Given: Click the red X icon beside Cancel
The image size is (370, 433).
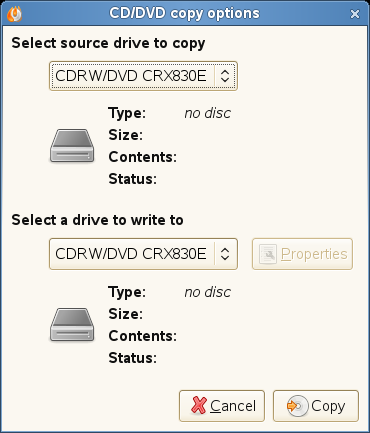Looking at the screenshot, I should 199,405.
